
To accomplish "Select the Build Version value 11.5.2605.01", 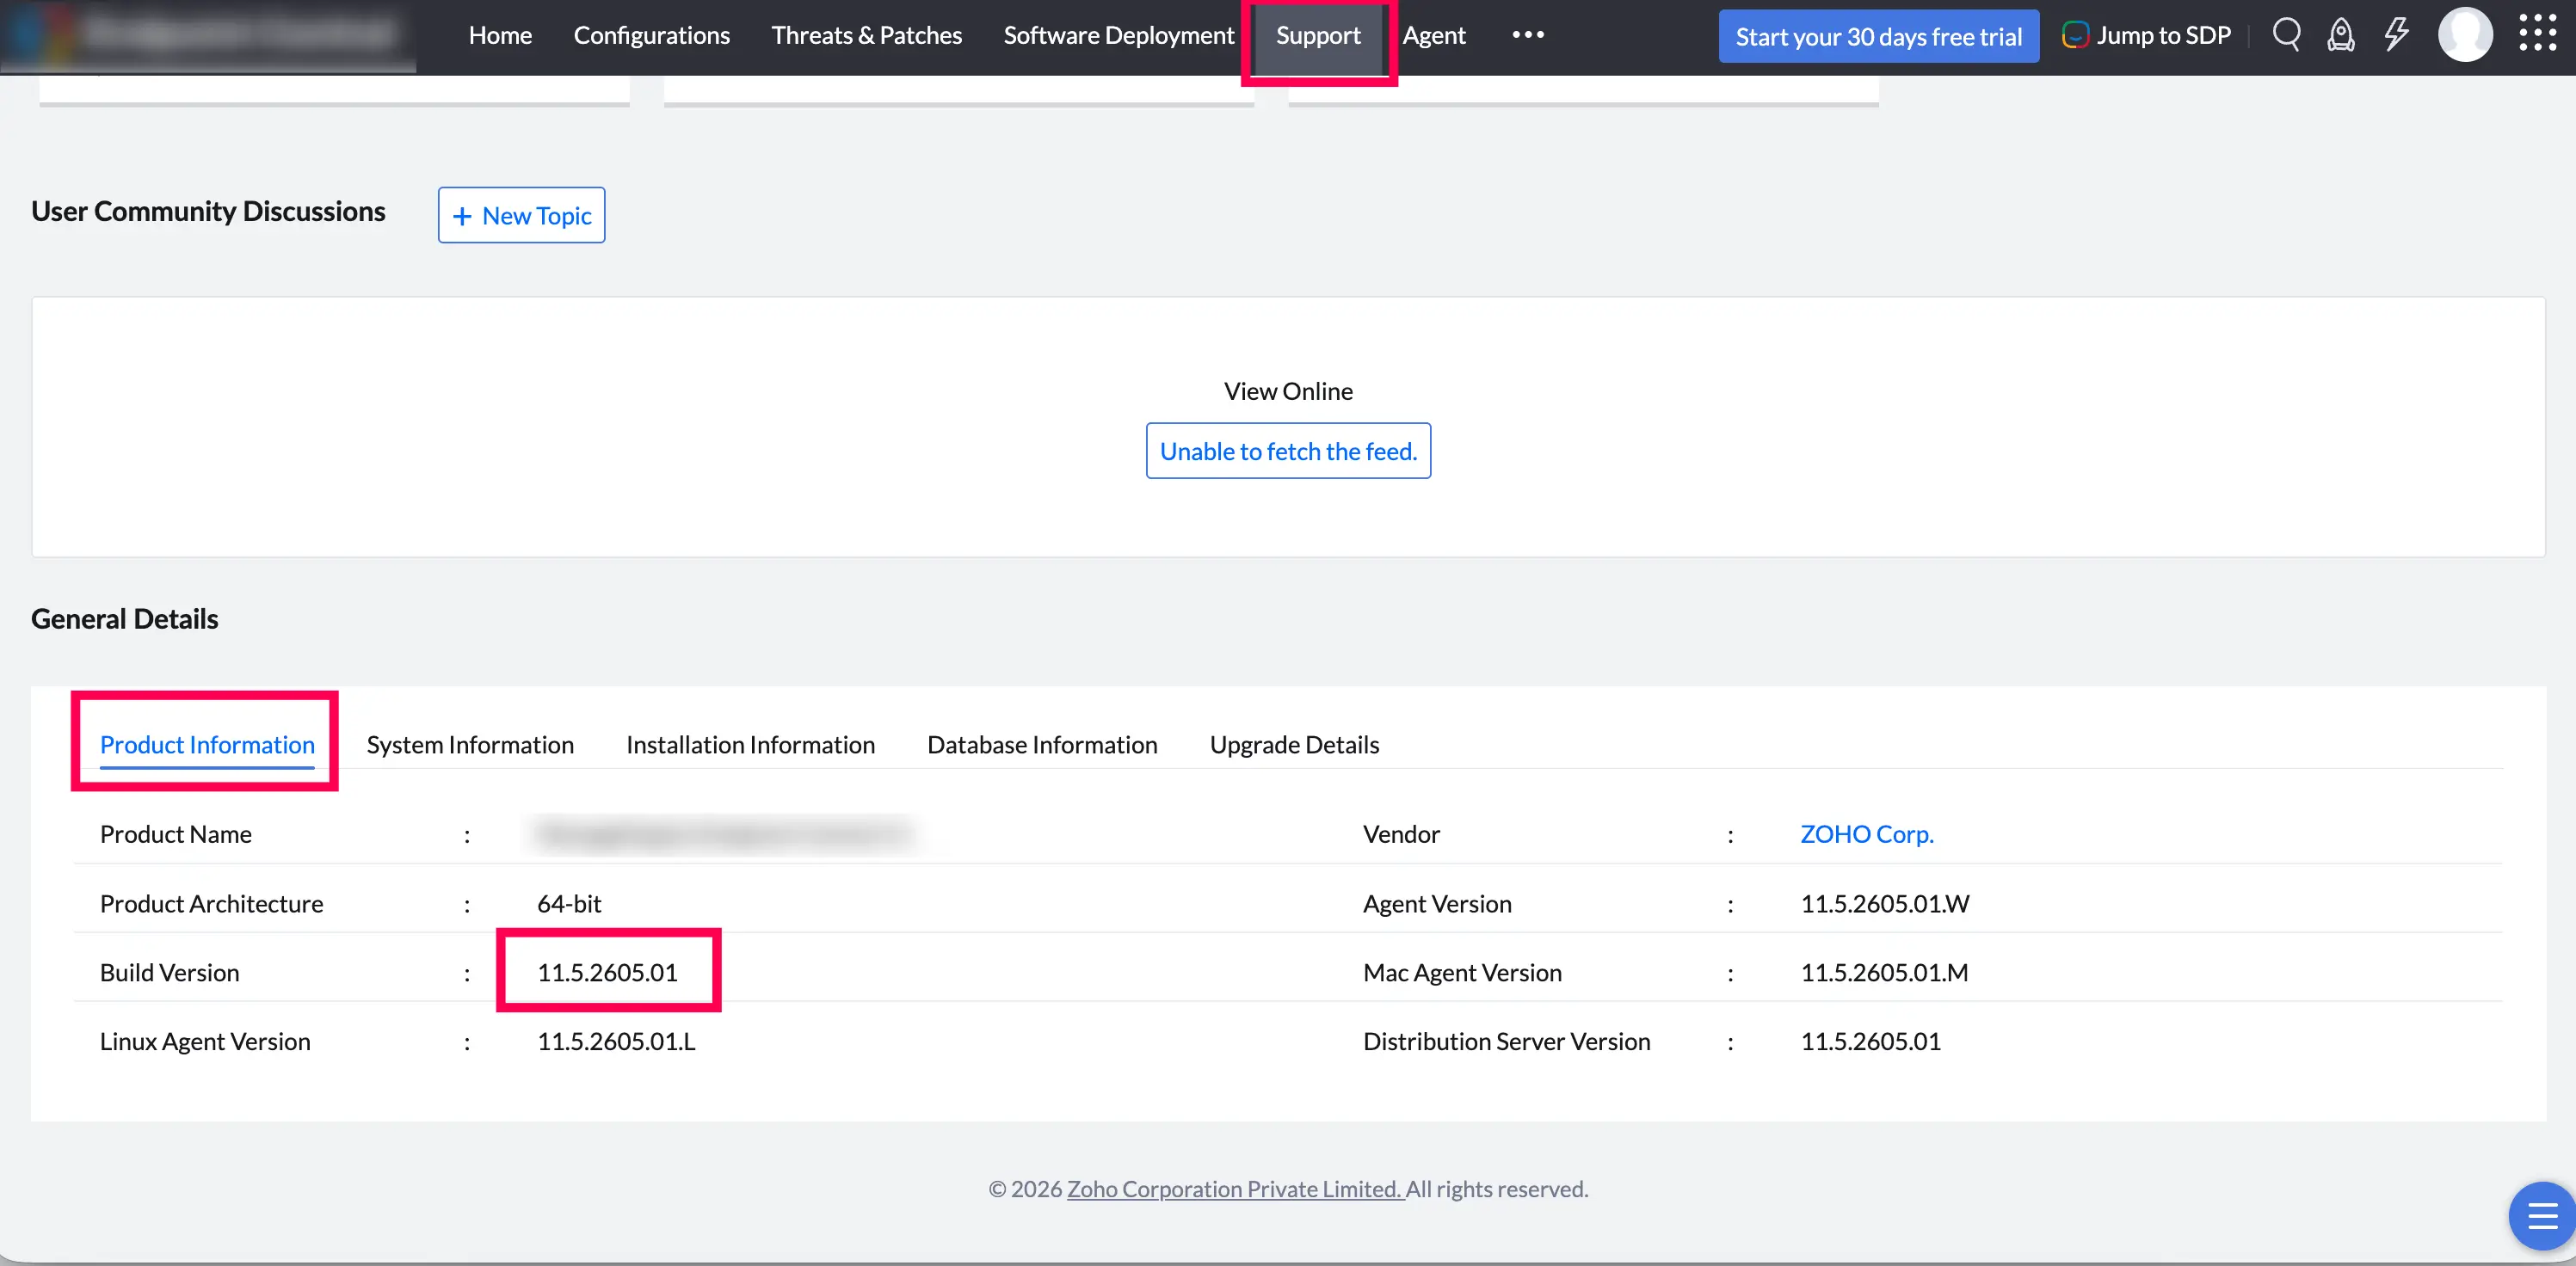I will 607,972.
